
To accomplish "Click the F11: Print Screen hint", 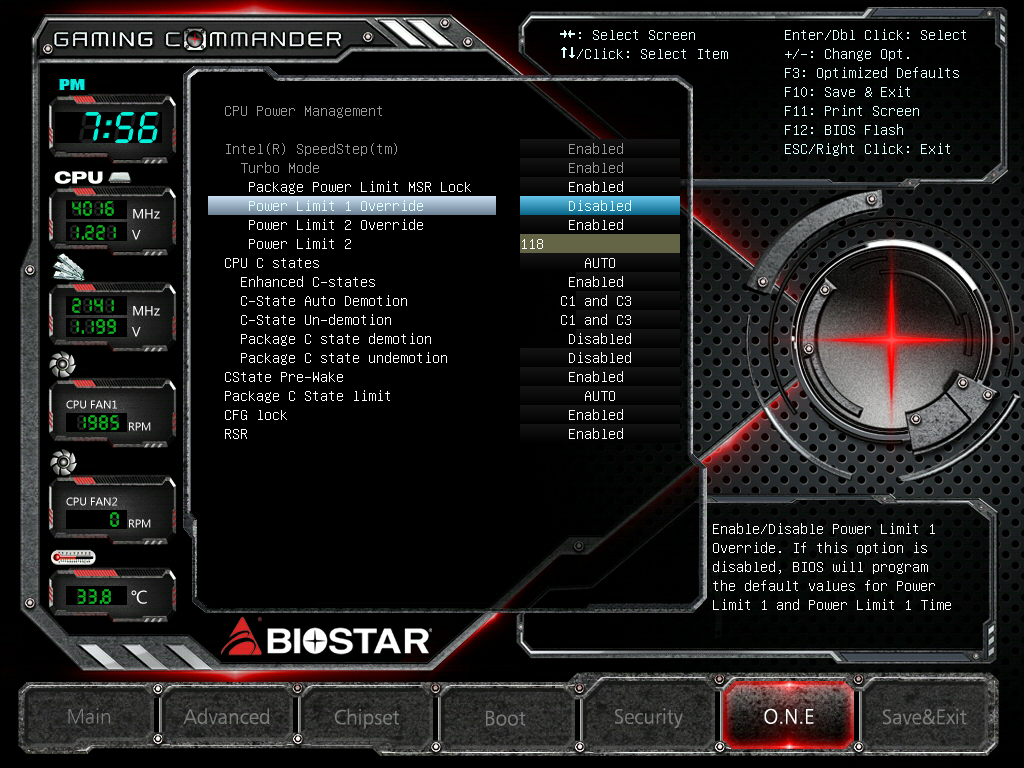I will [852, 111].
